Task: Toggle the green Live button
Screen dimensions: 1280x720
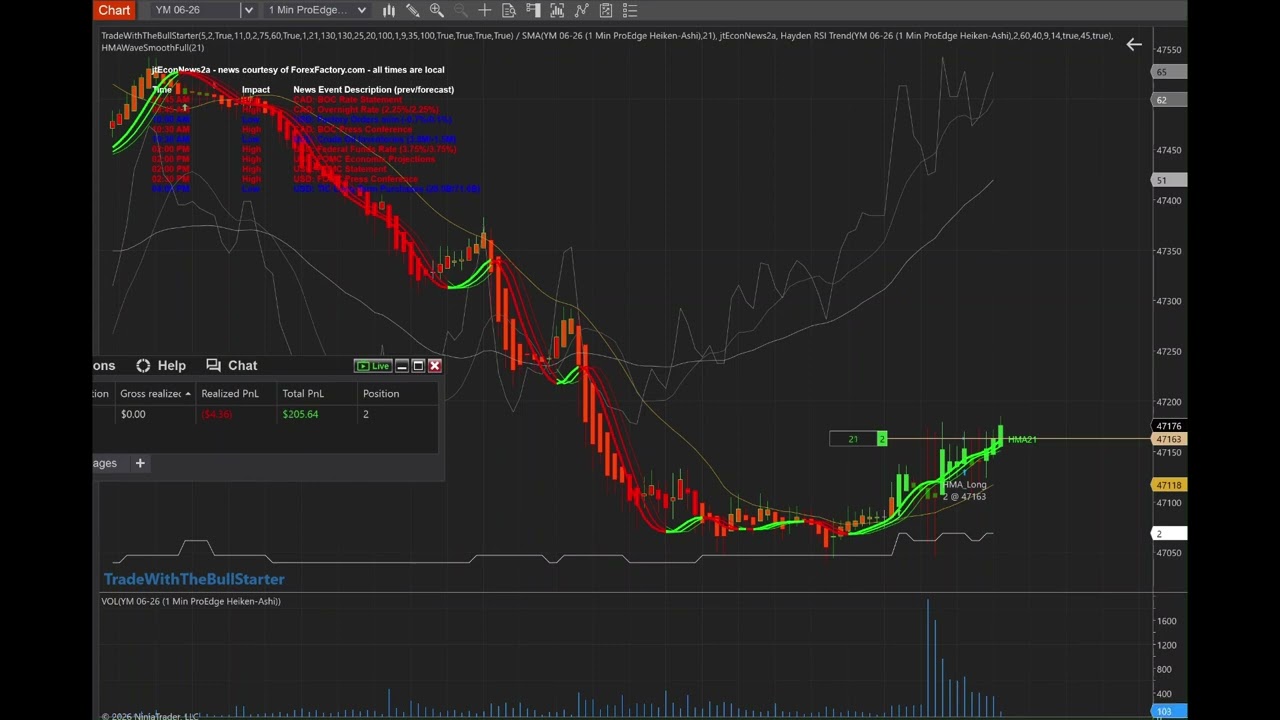Action: point(373,366)
